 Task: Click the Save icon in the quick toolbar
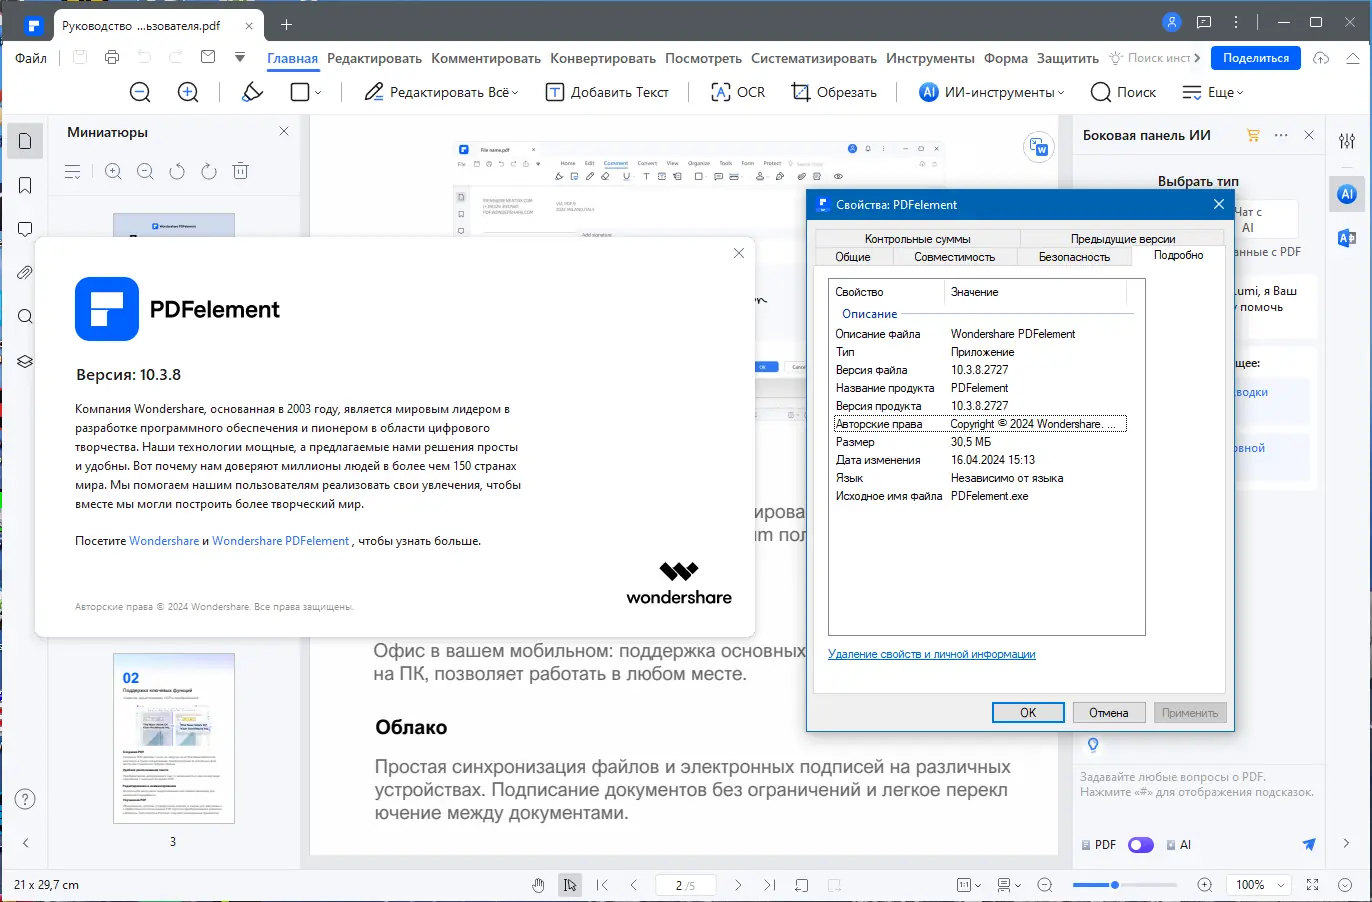(x=80, y=57)
